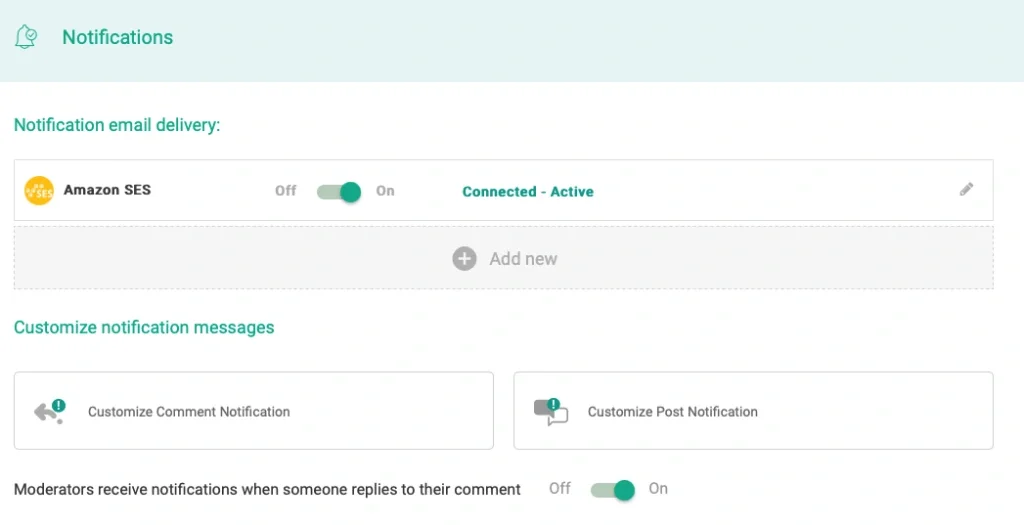Screen dimensions: 1024x525
Task: Click the Notifications header title
Action: pos(117,37)
